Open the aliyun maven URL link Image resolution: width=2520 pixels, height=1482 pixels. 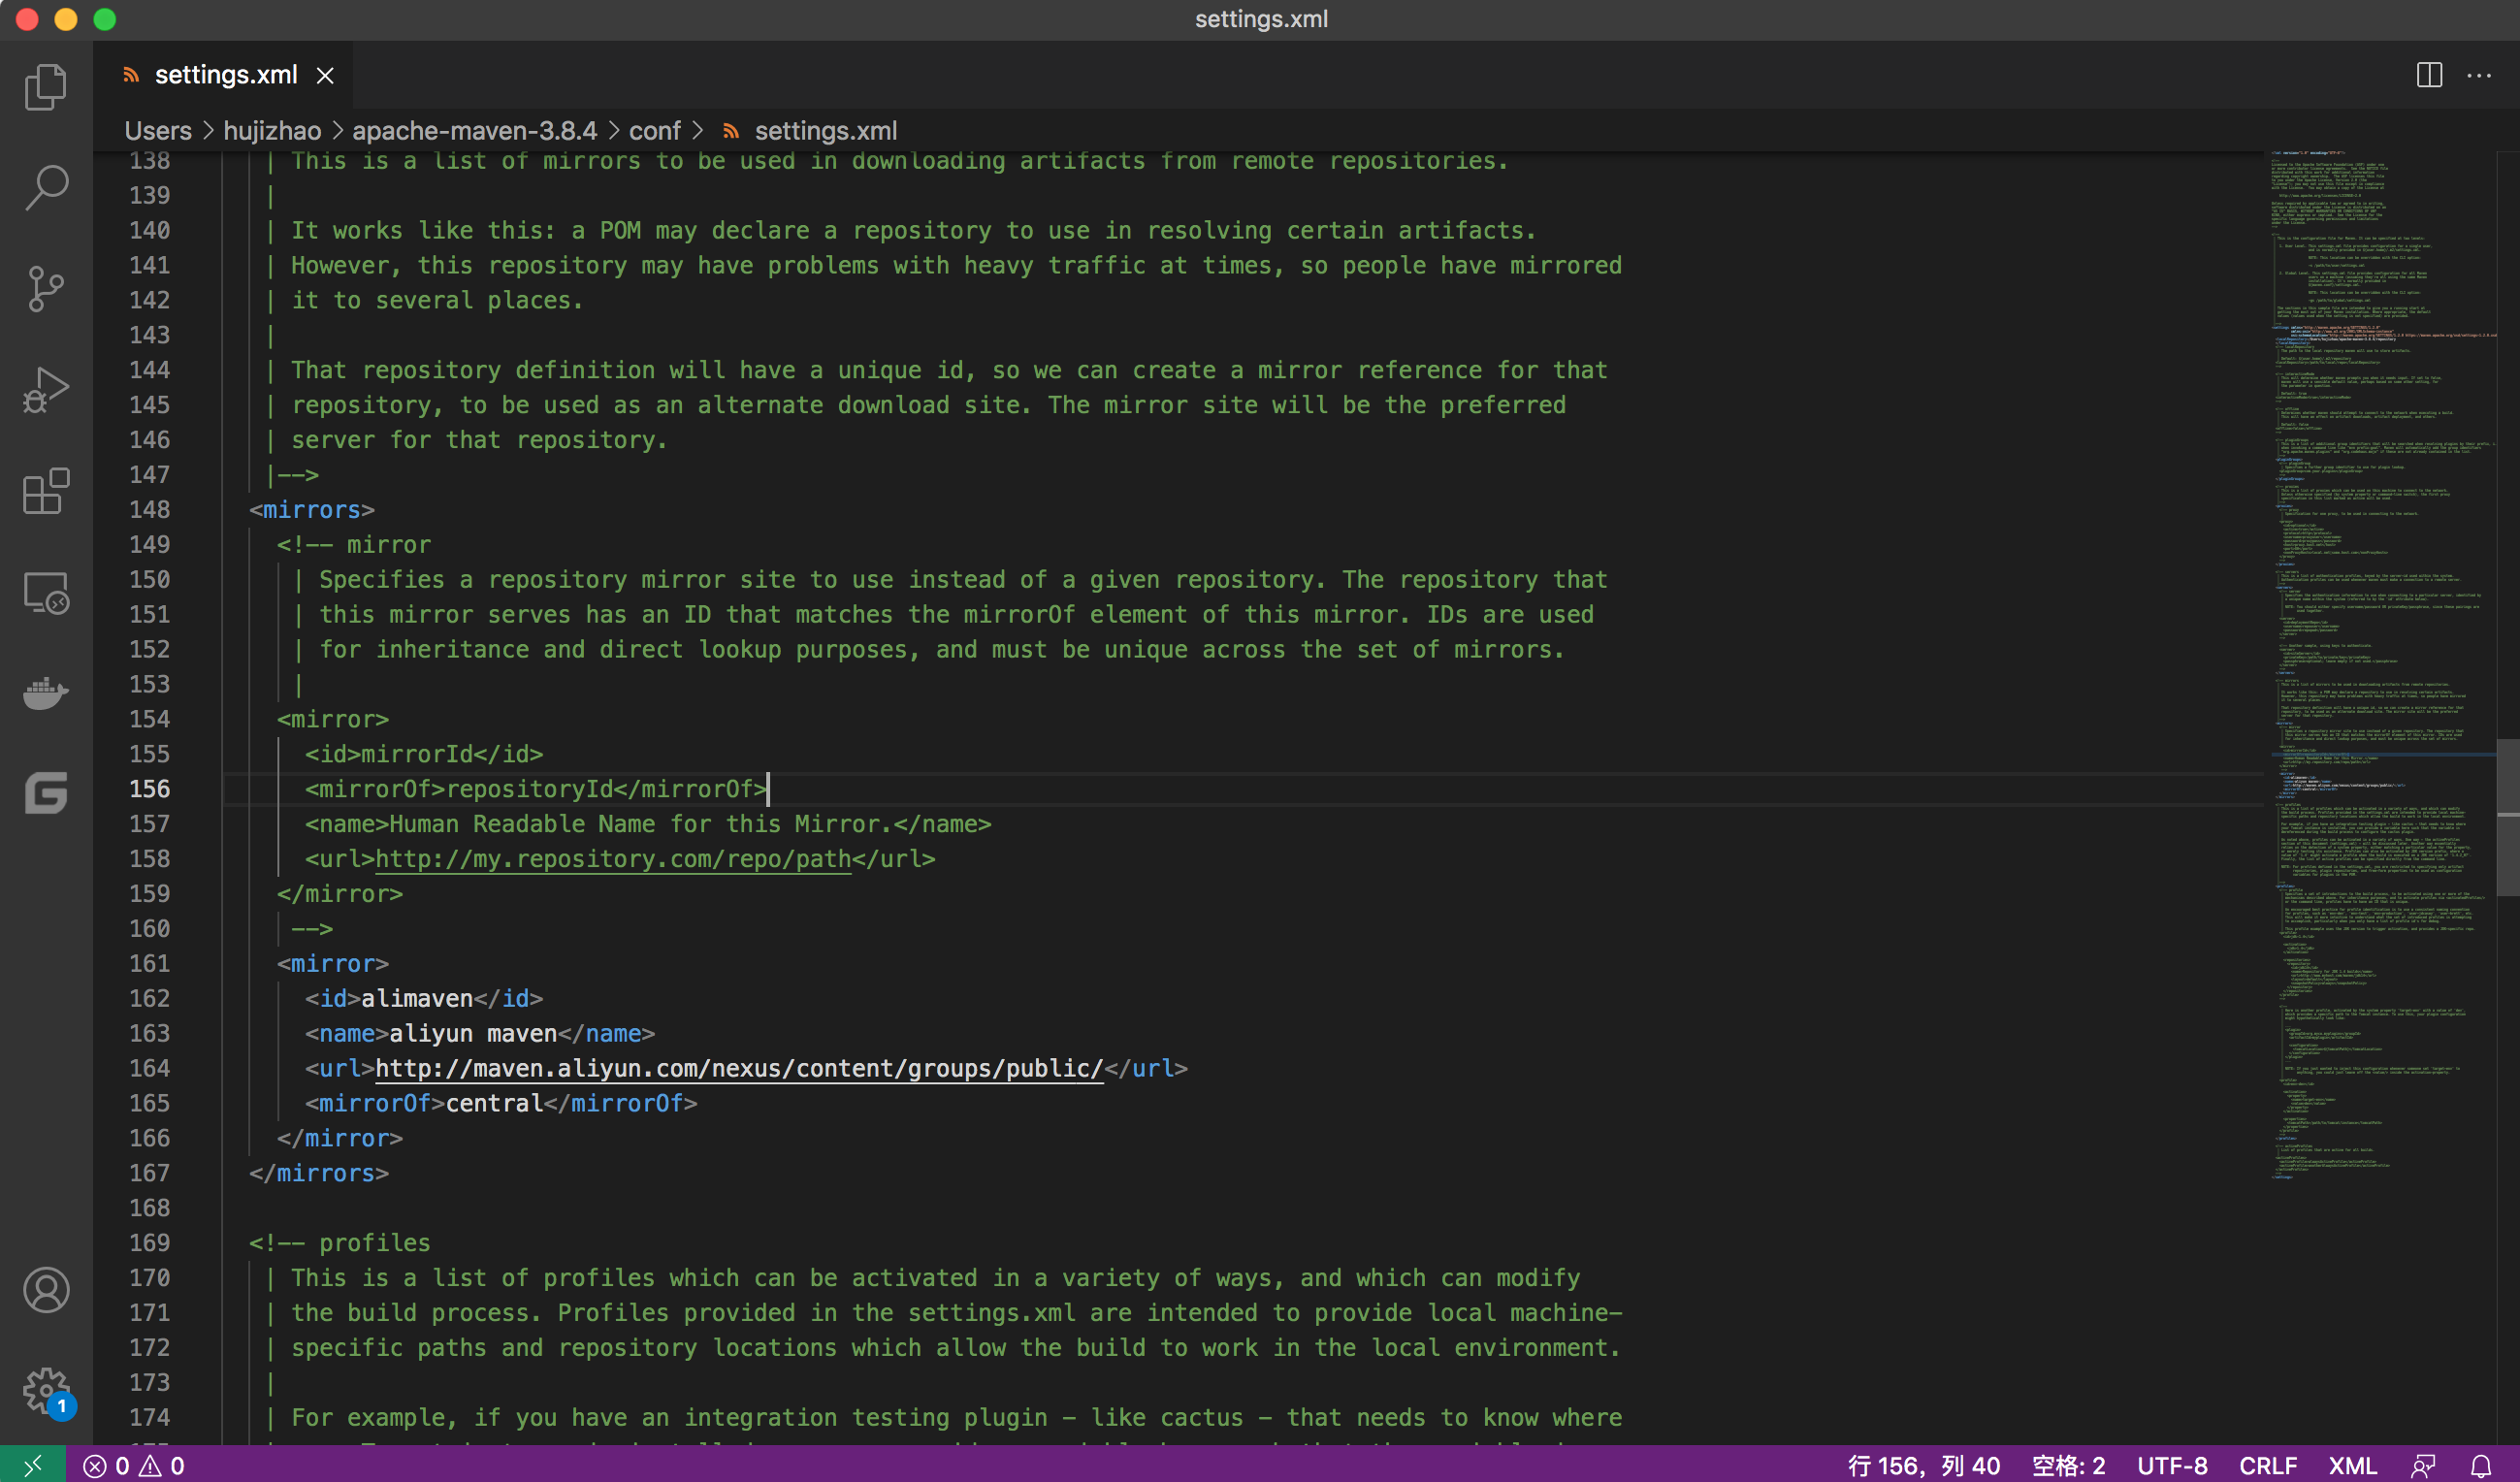tap(738, 1068)
